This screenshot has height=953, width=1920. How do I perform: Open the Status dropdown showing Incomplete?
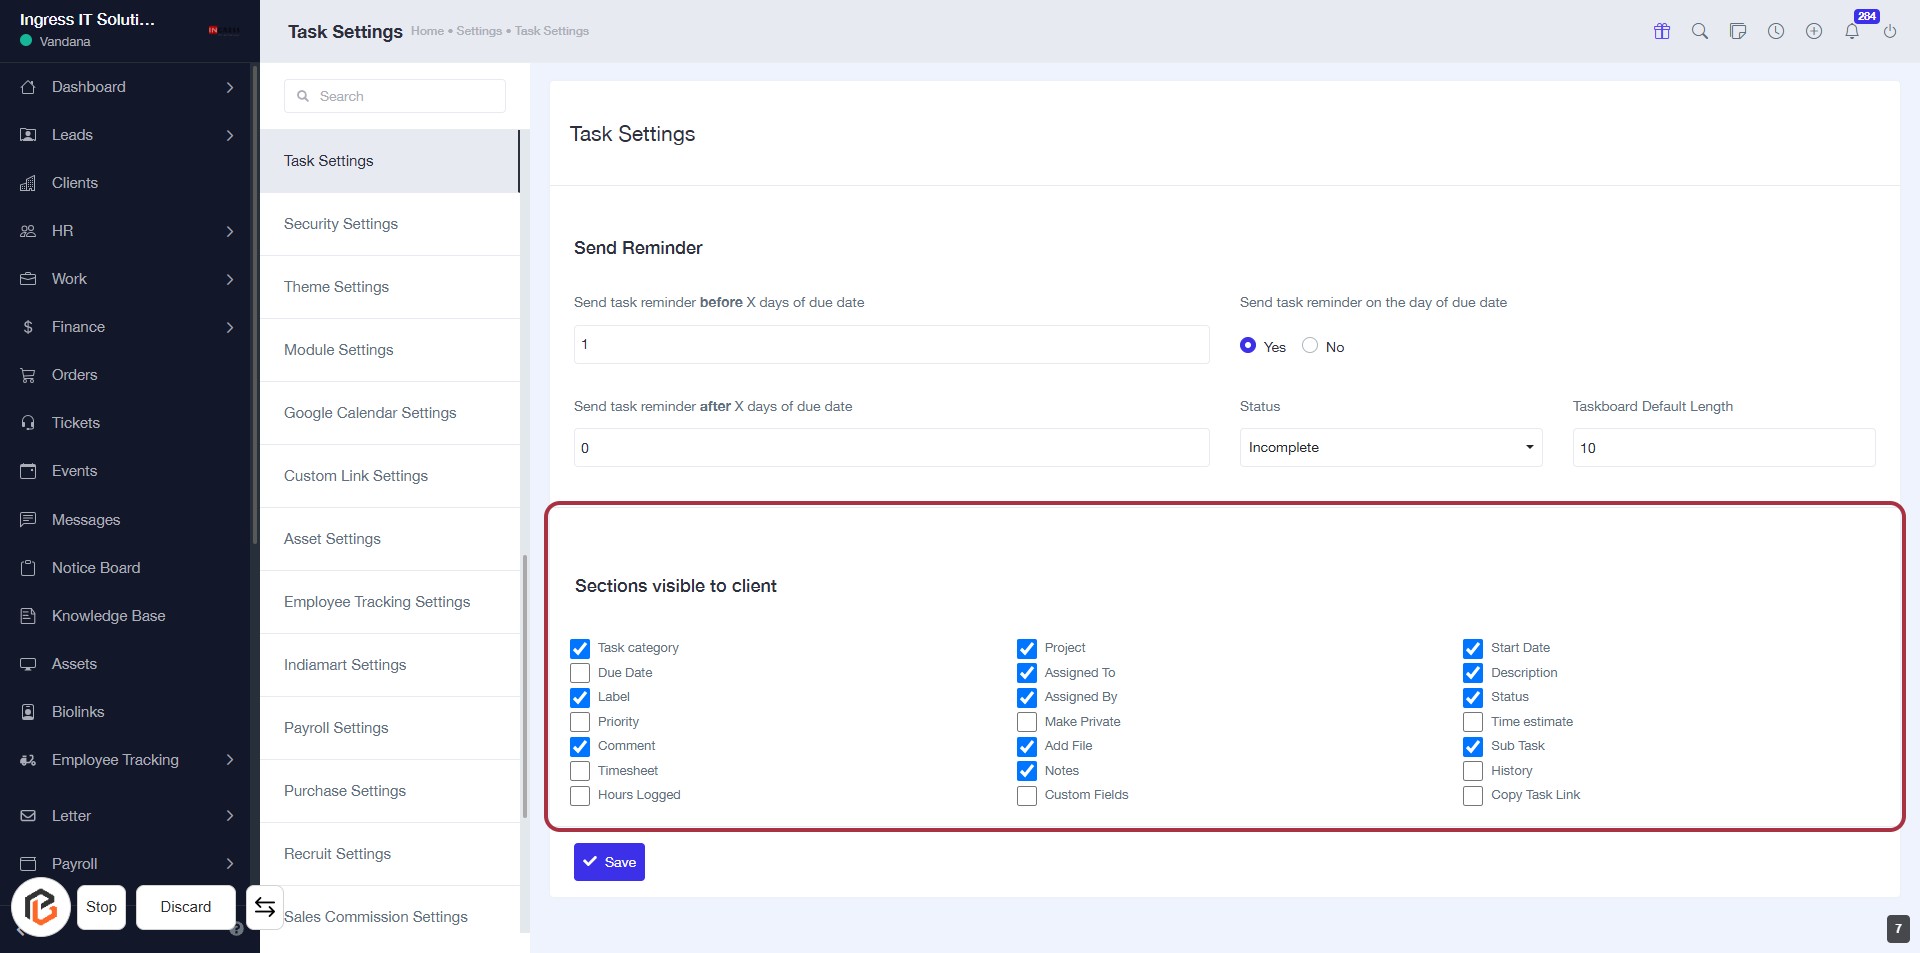coord(1390,448)
